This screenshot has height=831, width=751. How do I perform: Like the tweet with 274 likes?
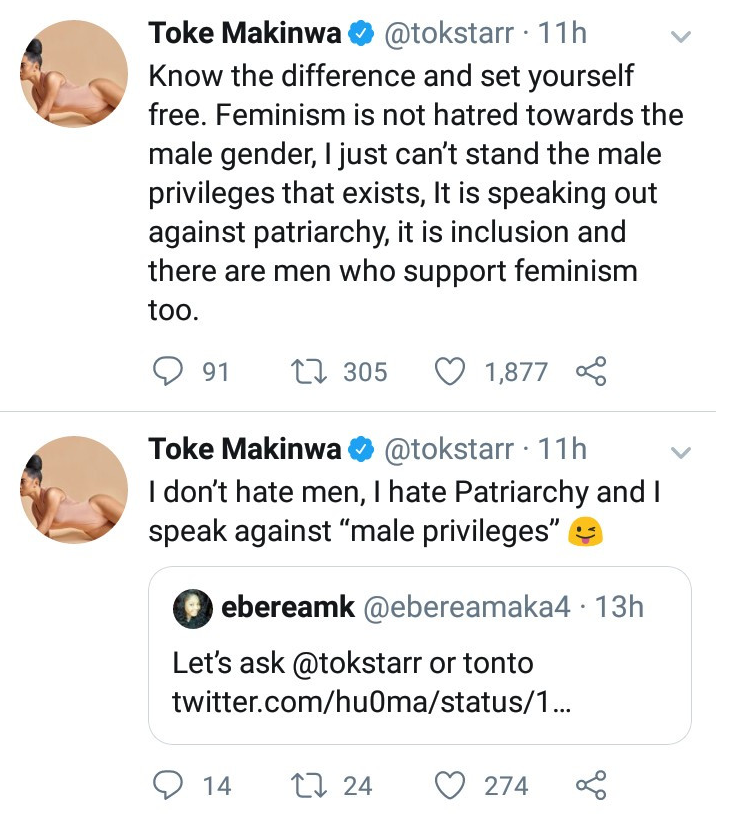453,786
